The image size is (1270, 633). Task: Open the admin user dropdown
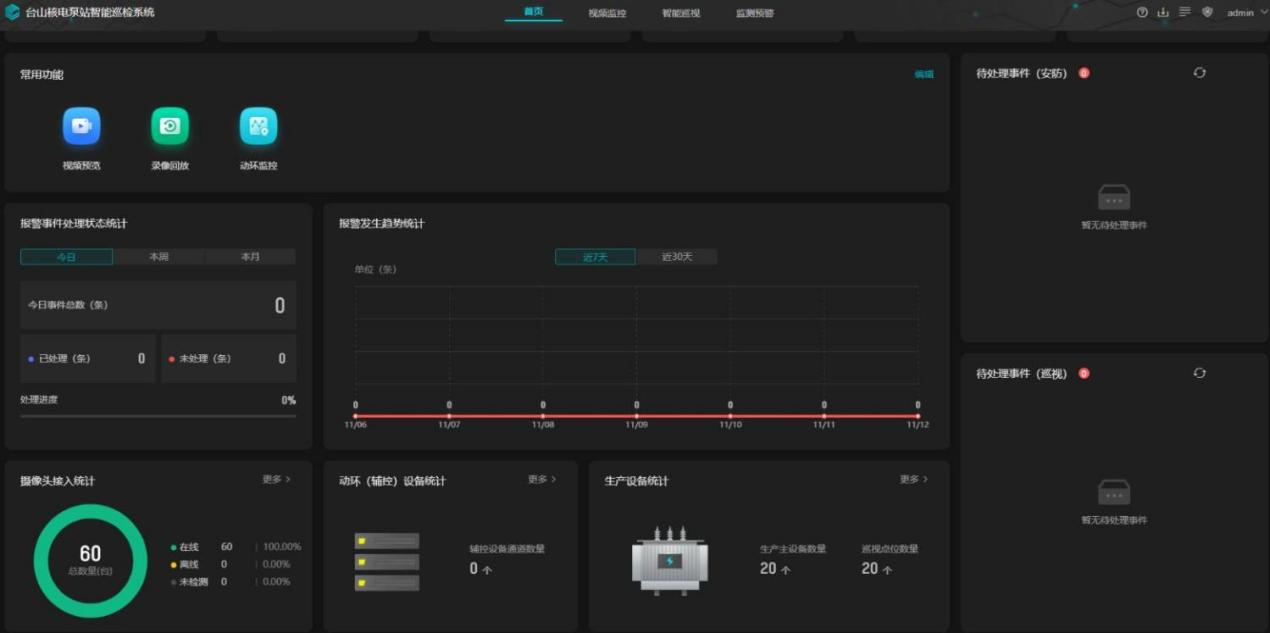pyautogui.click(x=1244, y=13)
